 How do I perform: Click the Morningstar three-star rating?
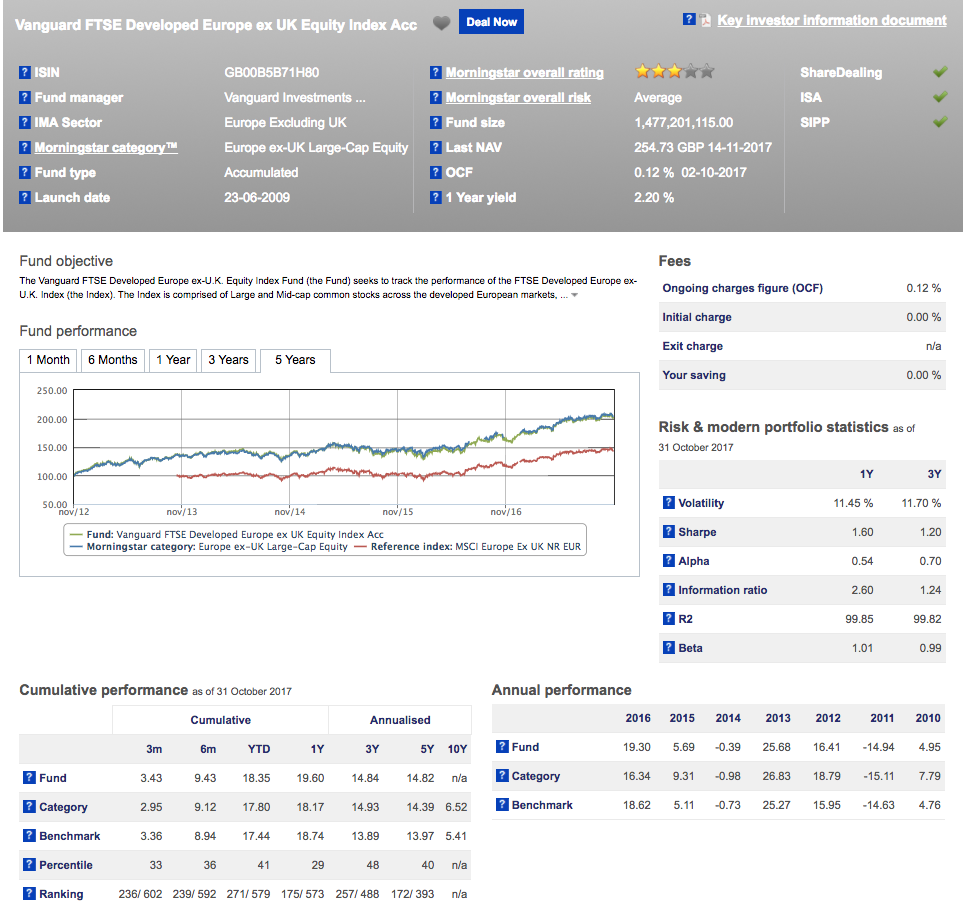pos(674,72)
